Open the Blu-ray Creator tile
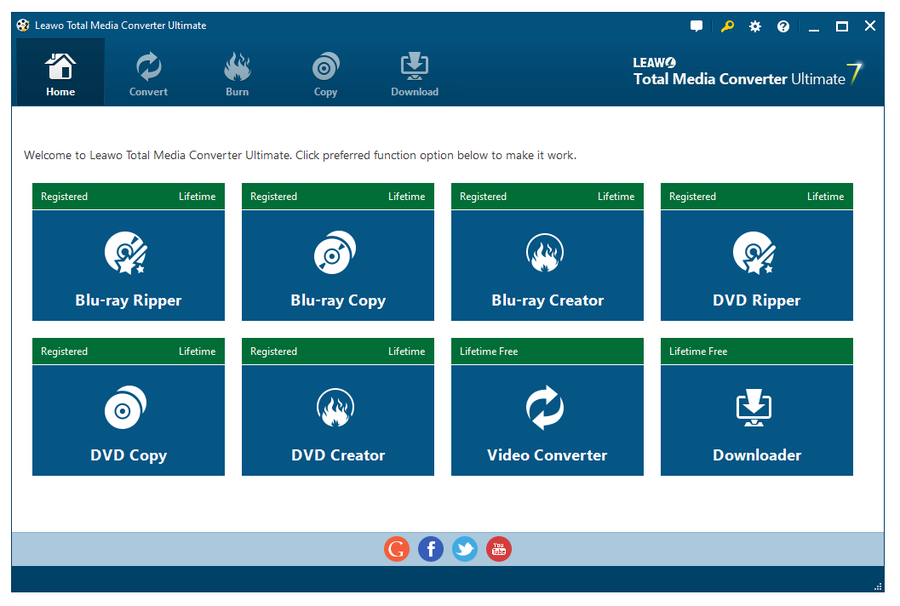The height and width of the screenshot is (606, 900). (547, 265)
